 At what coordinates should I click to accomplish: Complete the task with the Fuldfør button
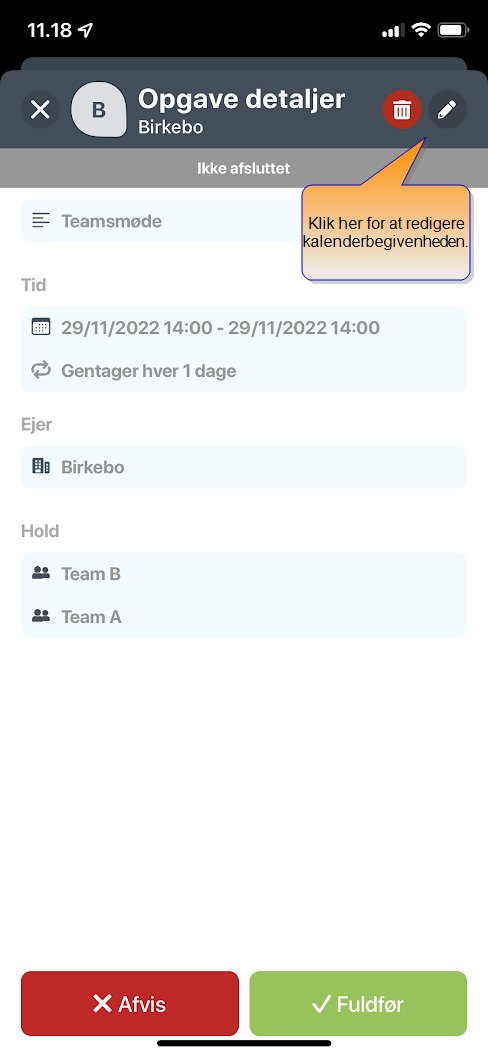point(358,1004)
